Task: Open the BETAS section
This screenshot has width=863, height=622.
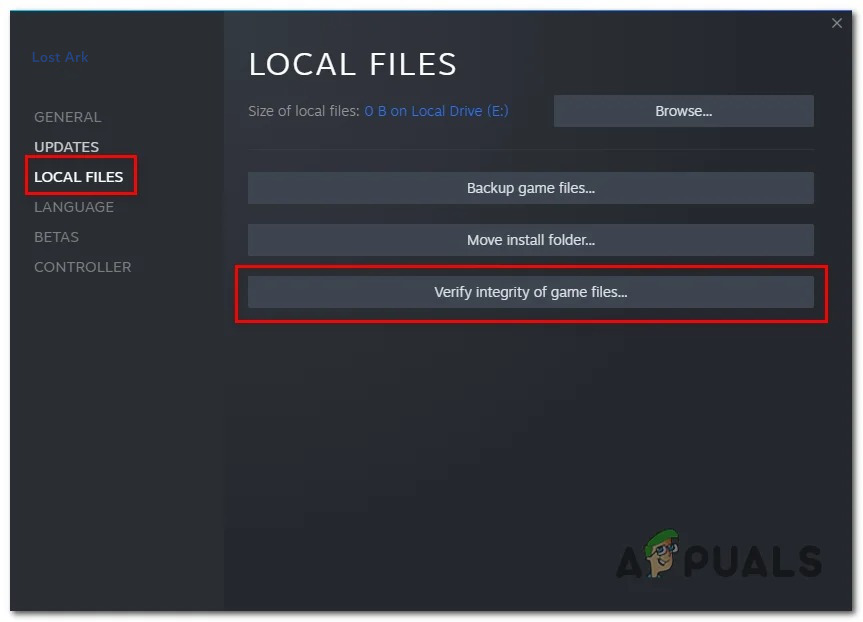Action: pyautogui.click(x=56, y=237)
